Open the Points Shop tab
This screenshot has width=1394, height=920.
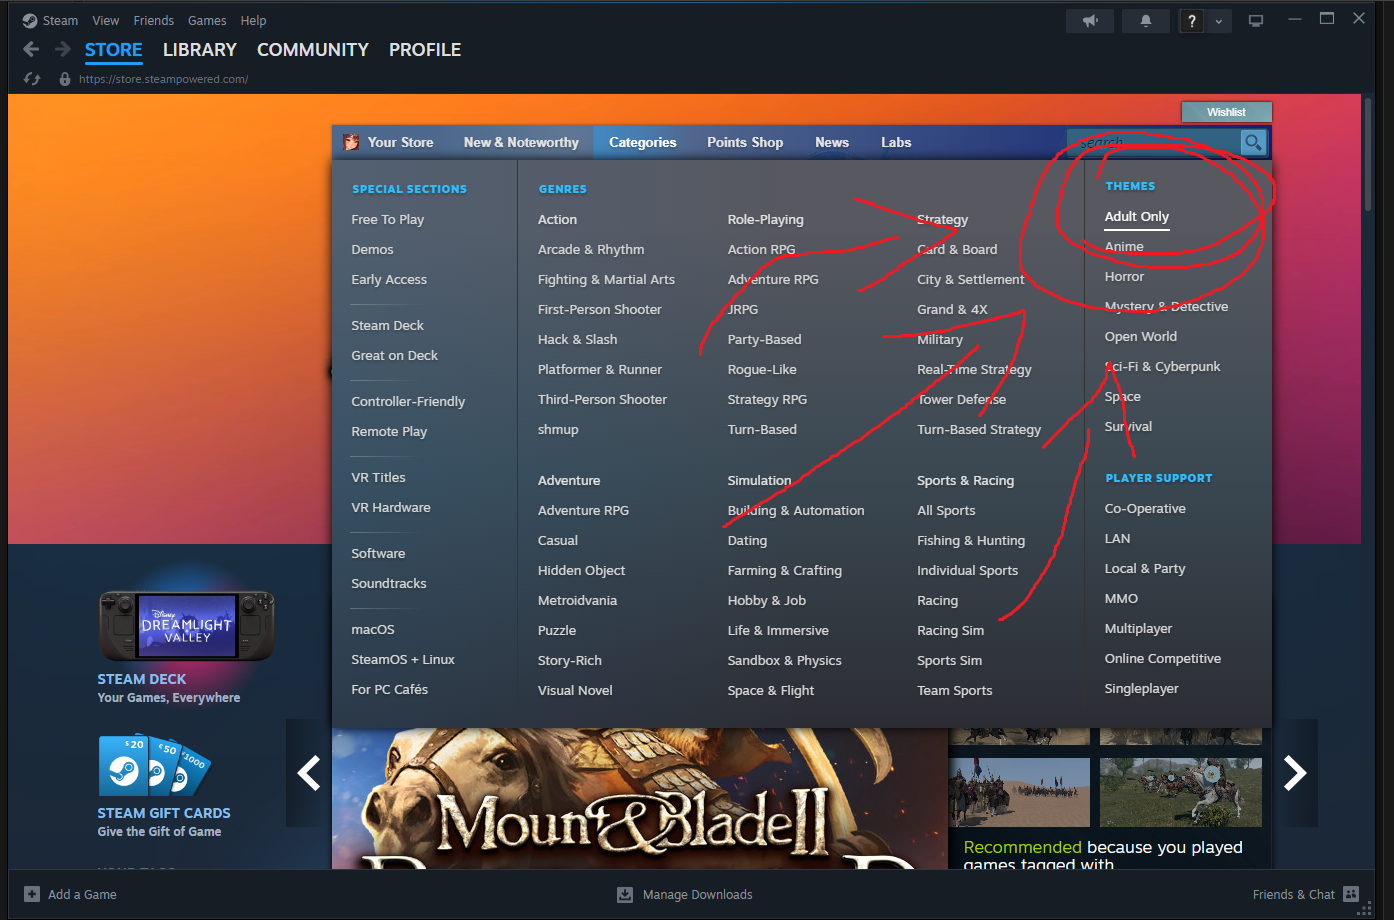click(745, 142)
